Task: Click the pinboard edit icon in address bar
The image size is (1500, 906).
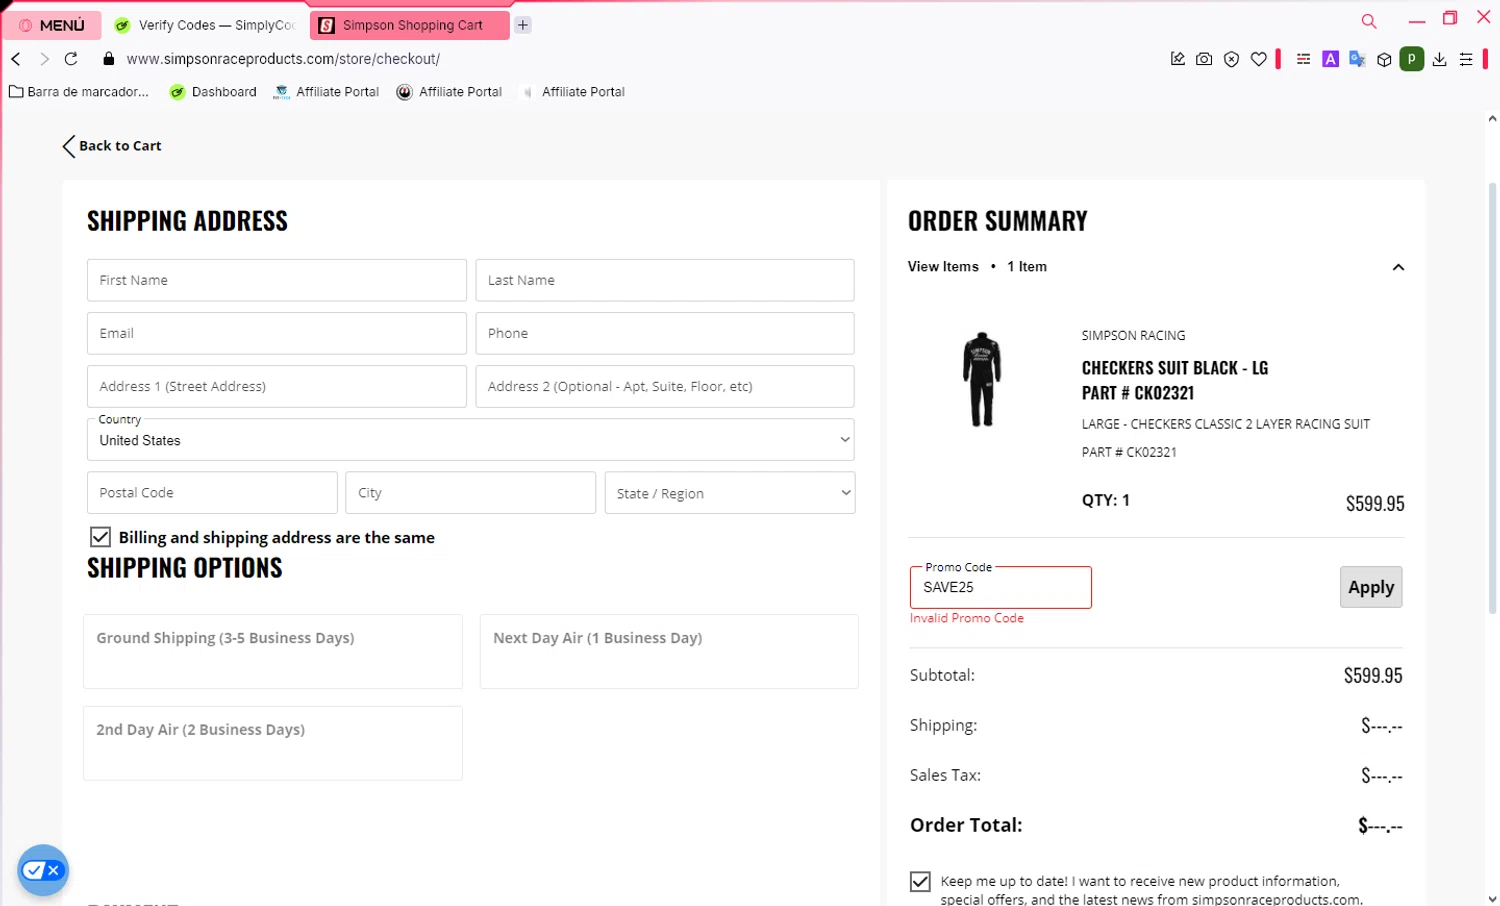Action: click(x=1178, y=59)
